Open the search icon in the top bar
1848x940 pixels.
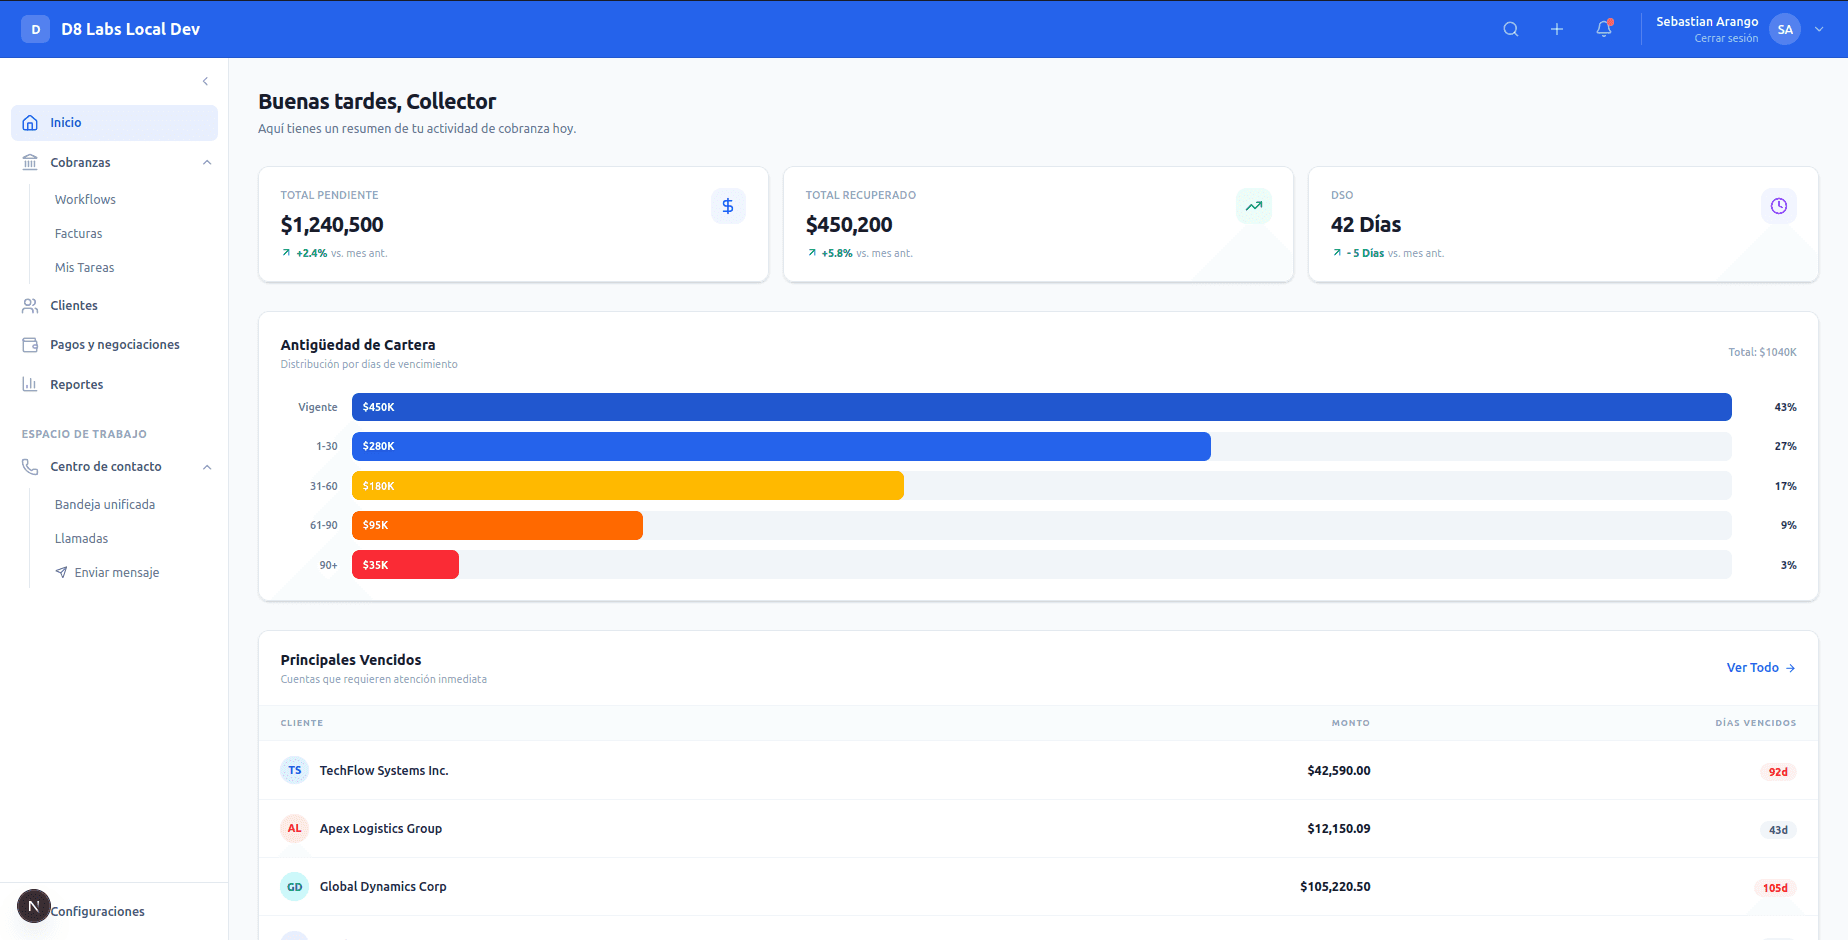1511,28
